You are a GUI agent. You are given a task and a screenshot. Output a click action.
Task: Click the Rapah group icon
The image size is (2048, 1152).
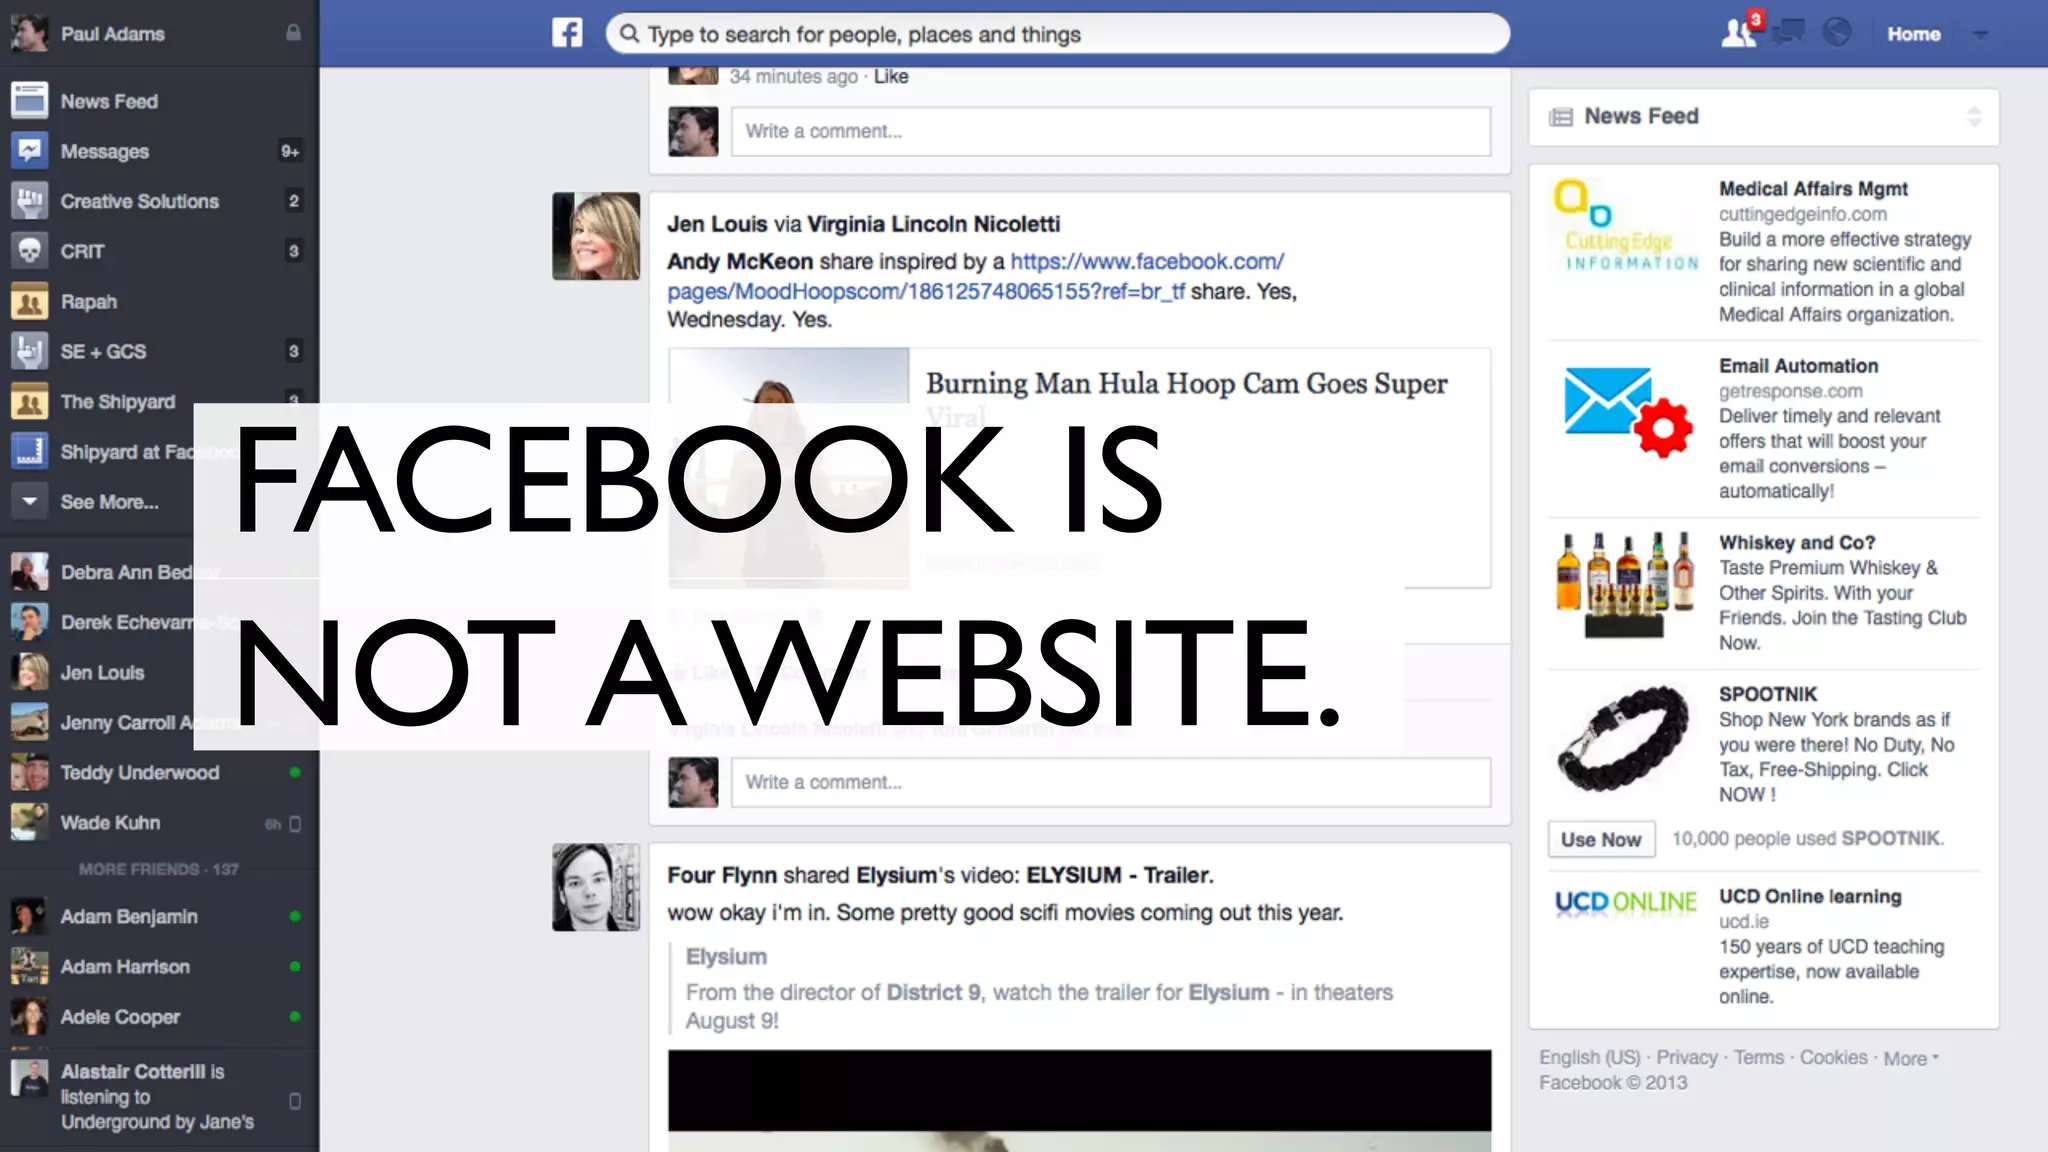tap(29, 301)
